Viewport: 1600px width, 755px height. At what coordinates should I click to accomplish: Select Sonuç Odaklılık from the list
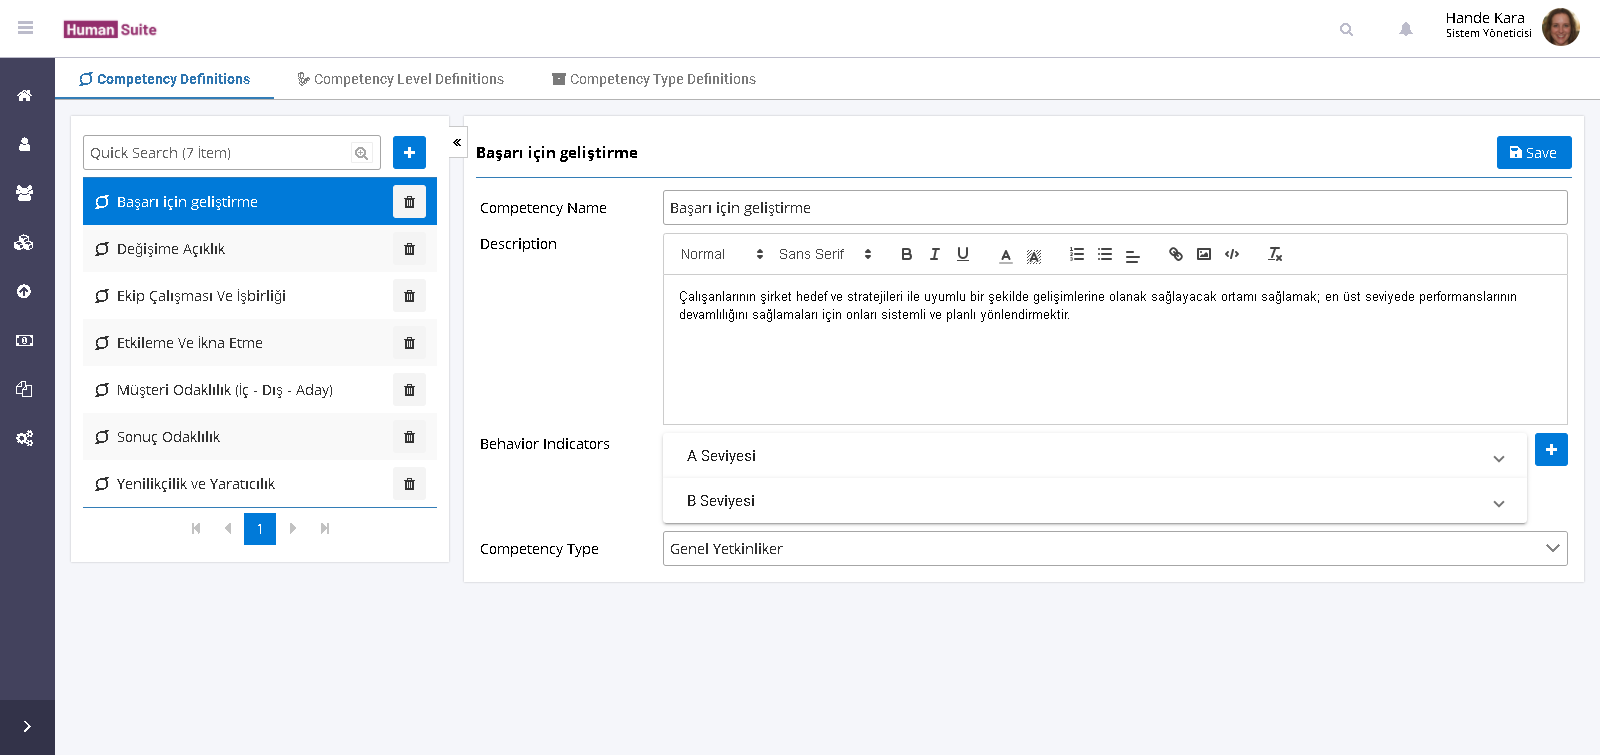168,437
